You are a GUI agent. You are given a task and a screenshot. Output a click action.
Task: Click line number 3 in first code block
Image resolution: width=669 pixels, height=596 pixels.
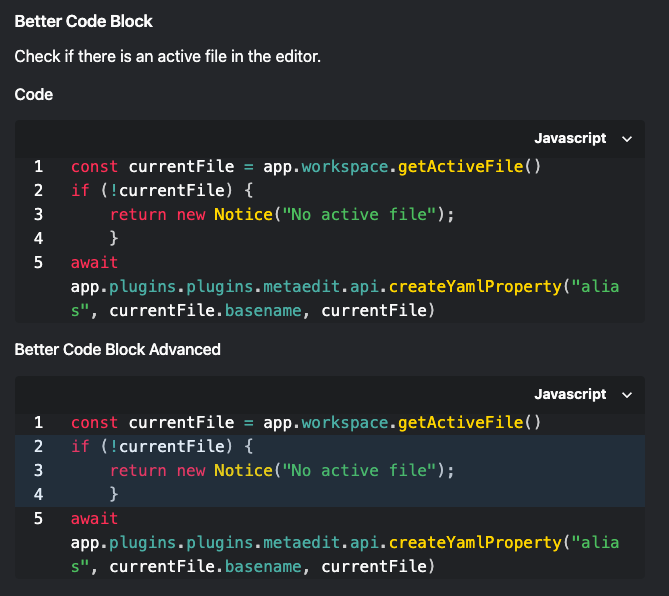coord(38,215)
